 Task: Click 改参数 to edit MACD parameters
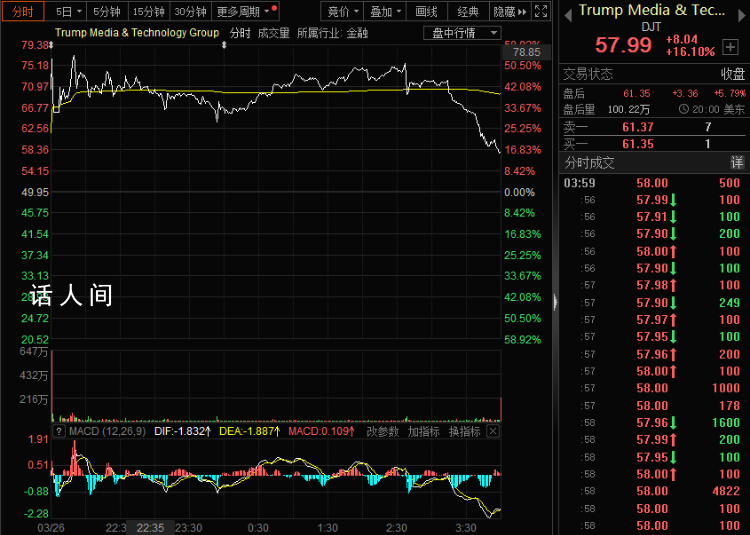[382, 431]
